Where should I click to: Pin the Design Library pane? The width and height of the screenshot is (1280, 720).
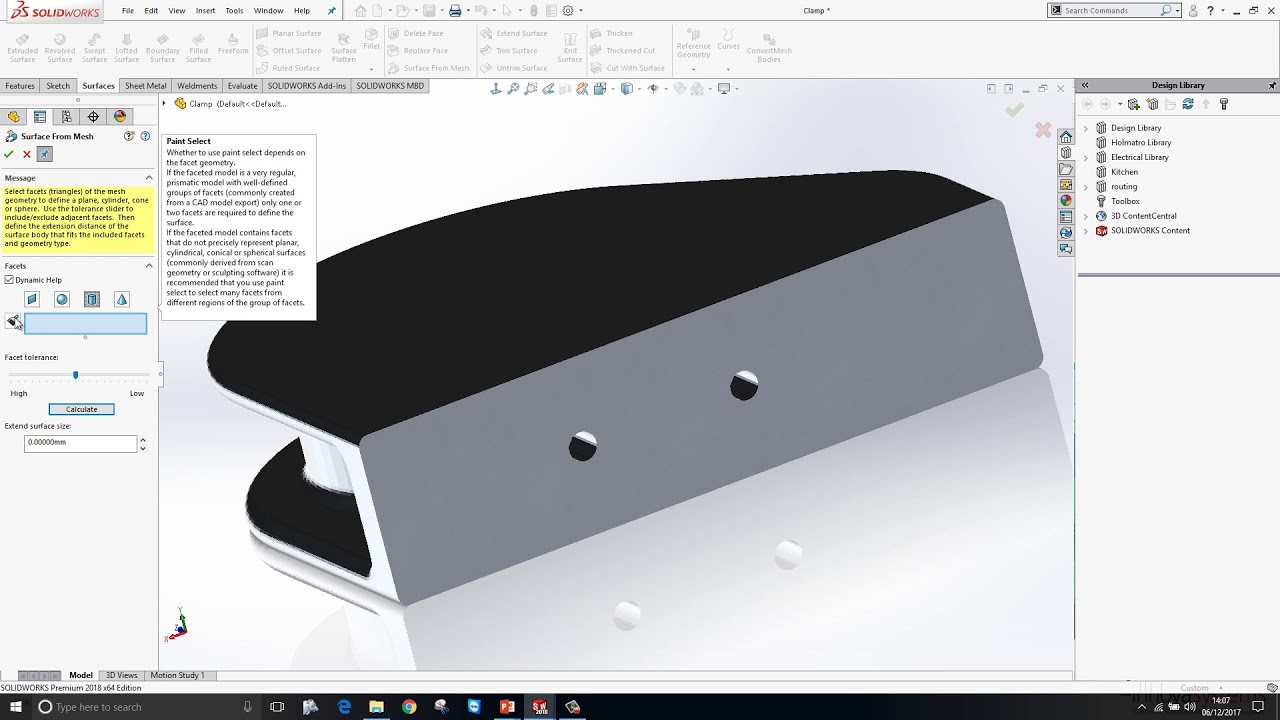coord(1272,86)
